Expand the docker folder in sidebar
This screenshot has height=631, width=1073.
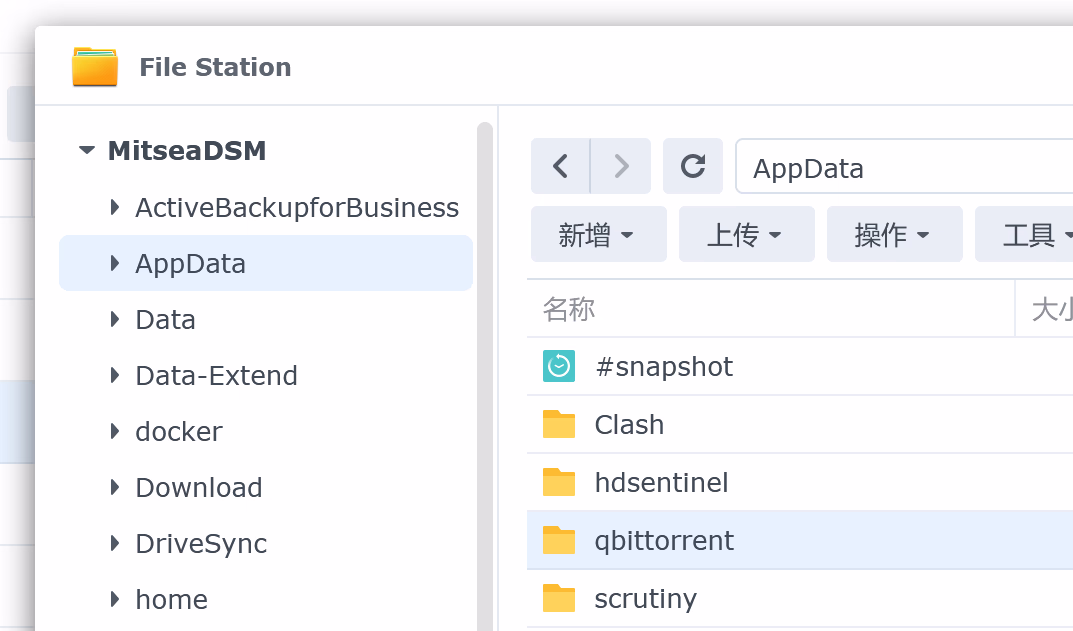click(x=115, y=432)
